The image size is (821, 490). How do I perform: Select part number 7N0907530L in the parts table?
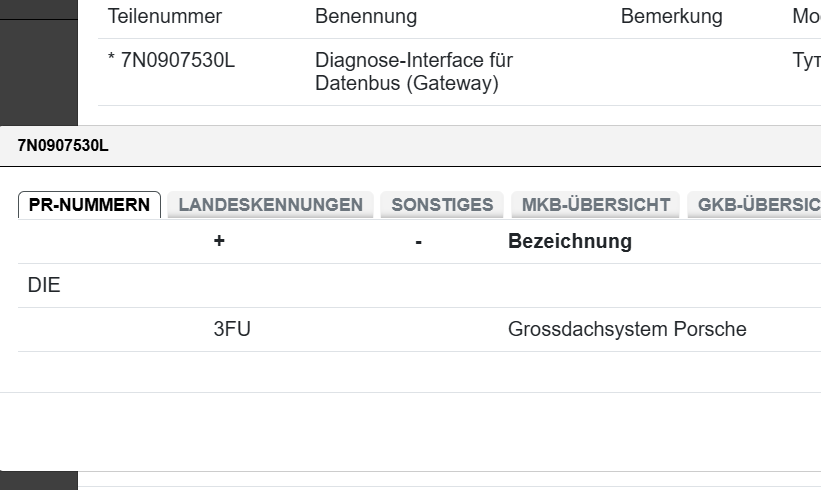171,61
